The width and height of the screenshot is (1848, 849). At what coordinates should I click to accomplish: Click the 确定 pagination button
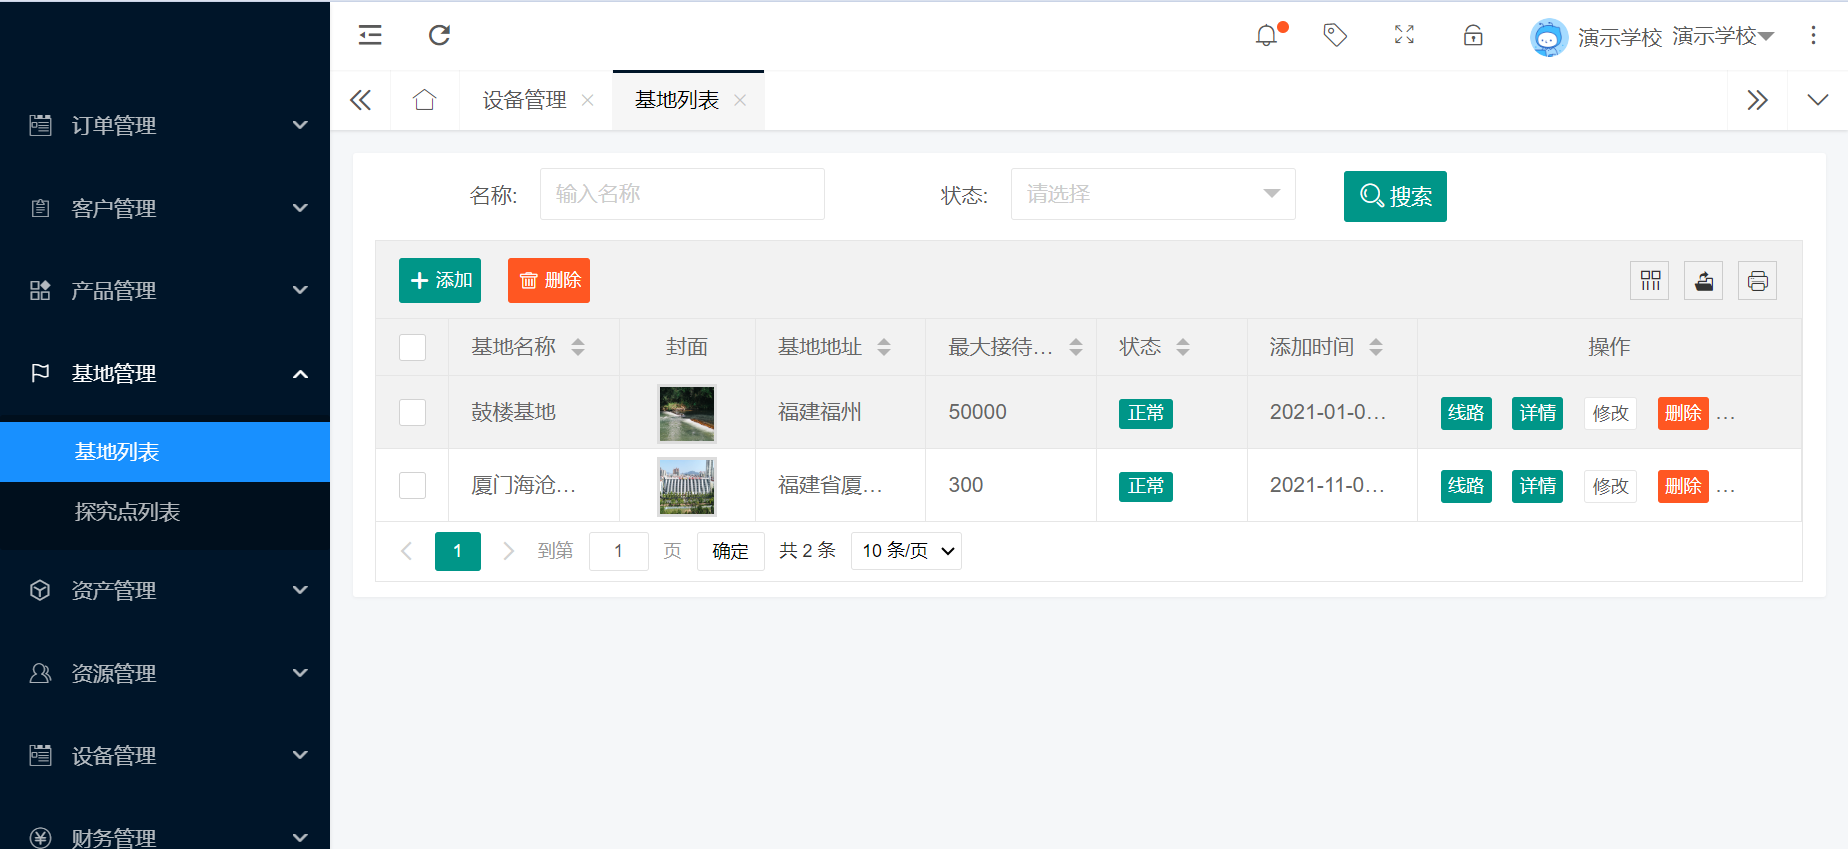(730, 551)
